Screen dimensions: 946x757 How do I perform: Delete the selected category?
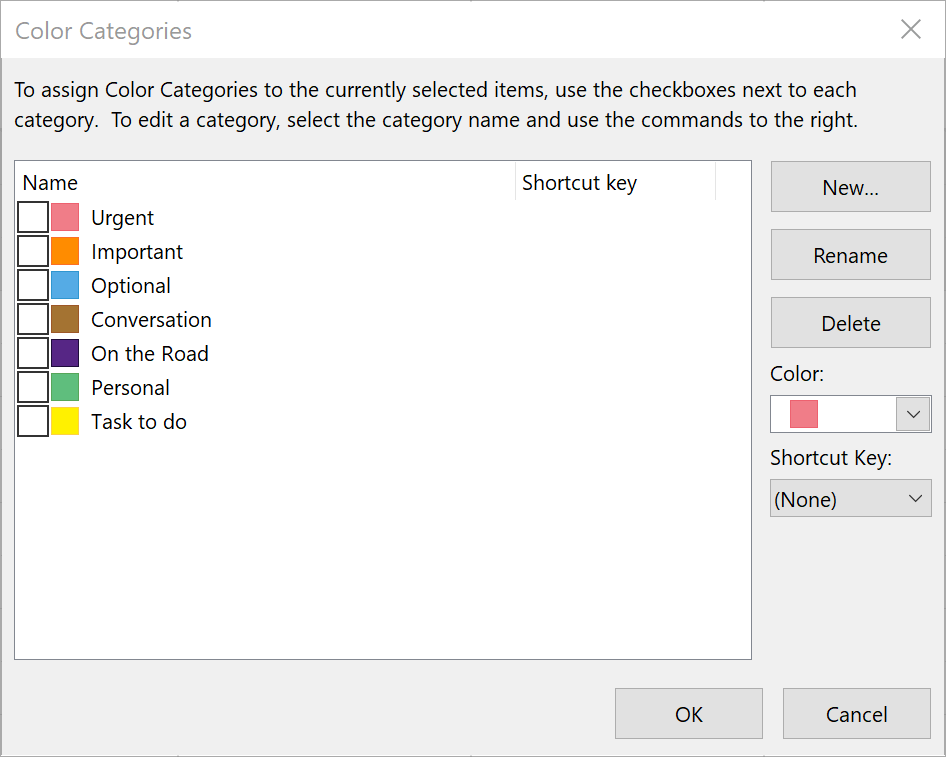(x=850, y=324)
